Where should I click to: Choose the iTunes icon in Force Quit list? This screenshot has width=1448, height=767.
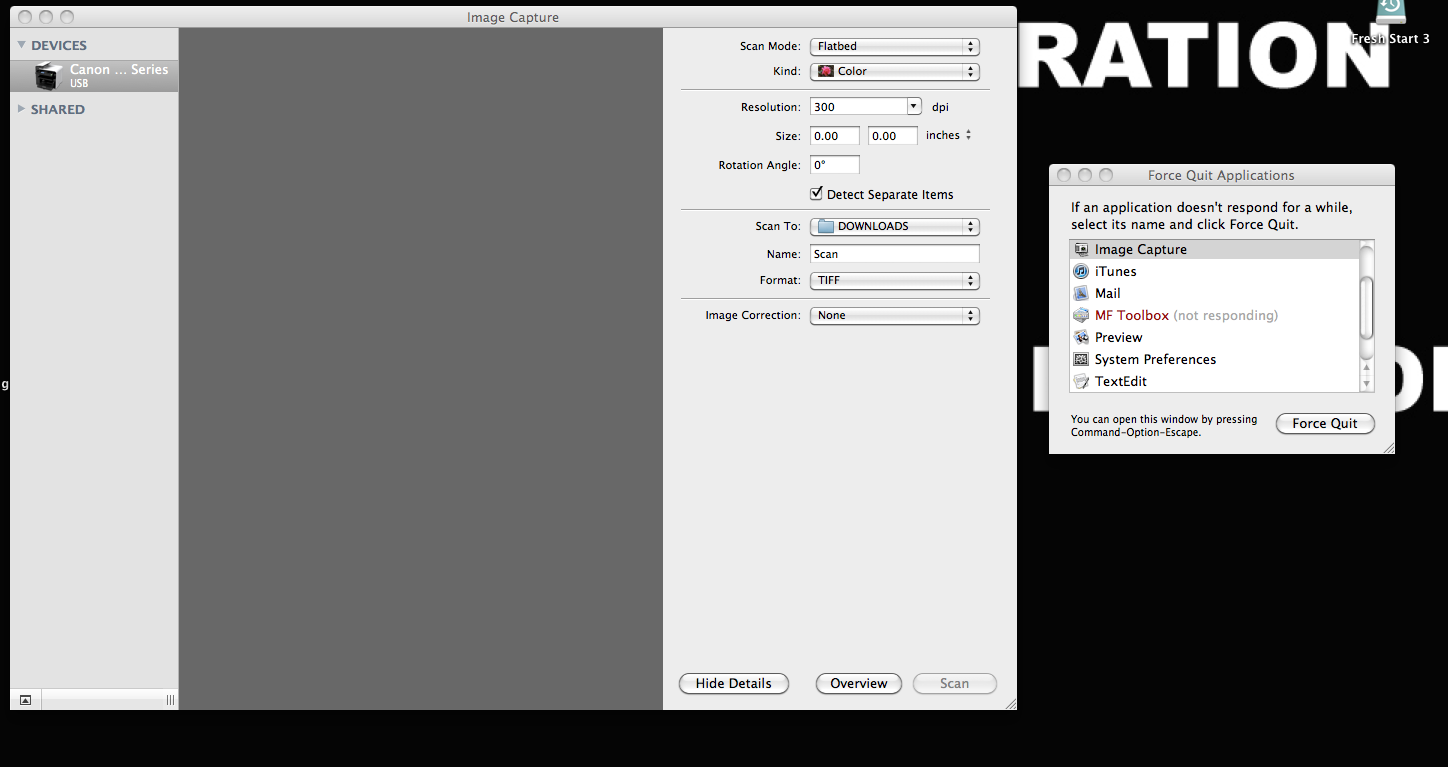pos(1080,272)
